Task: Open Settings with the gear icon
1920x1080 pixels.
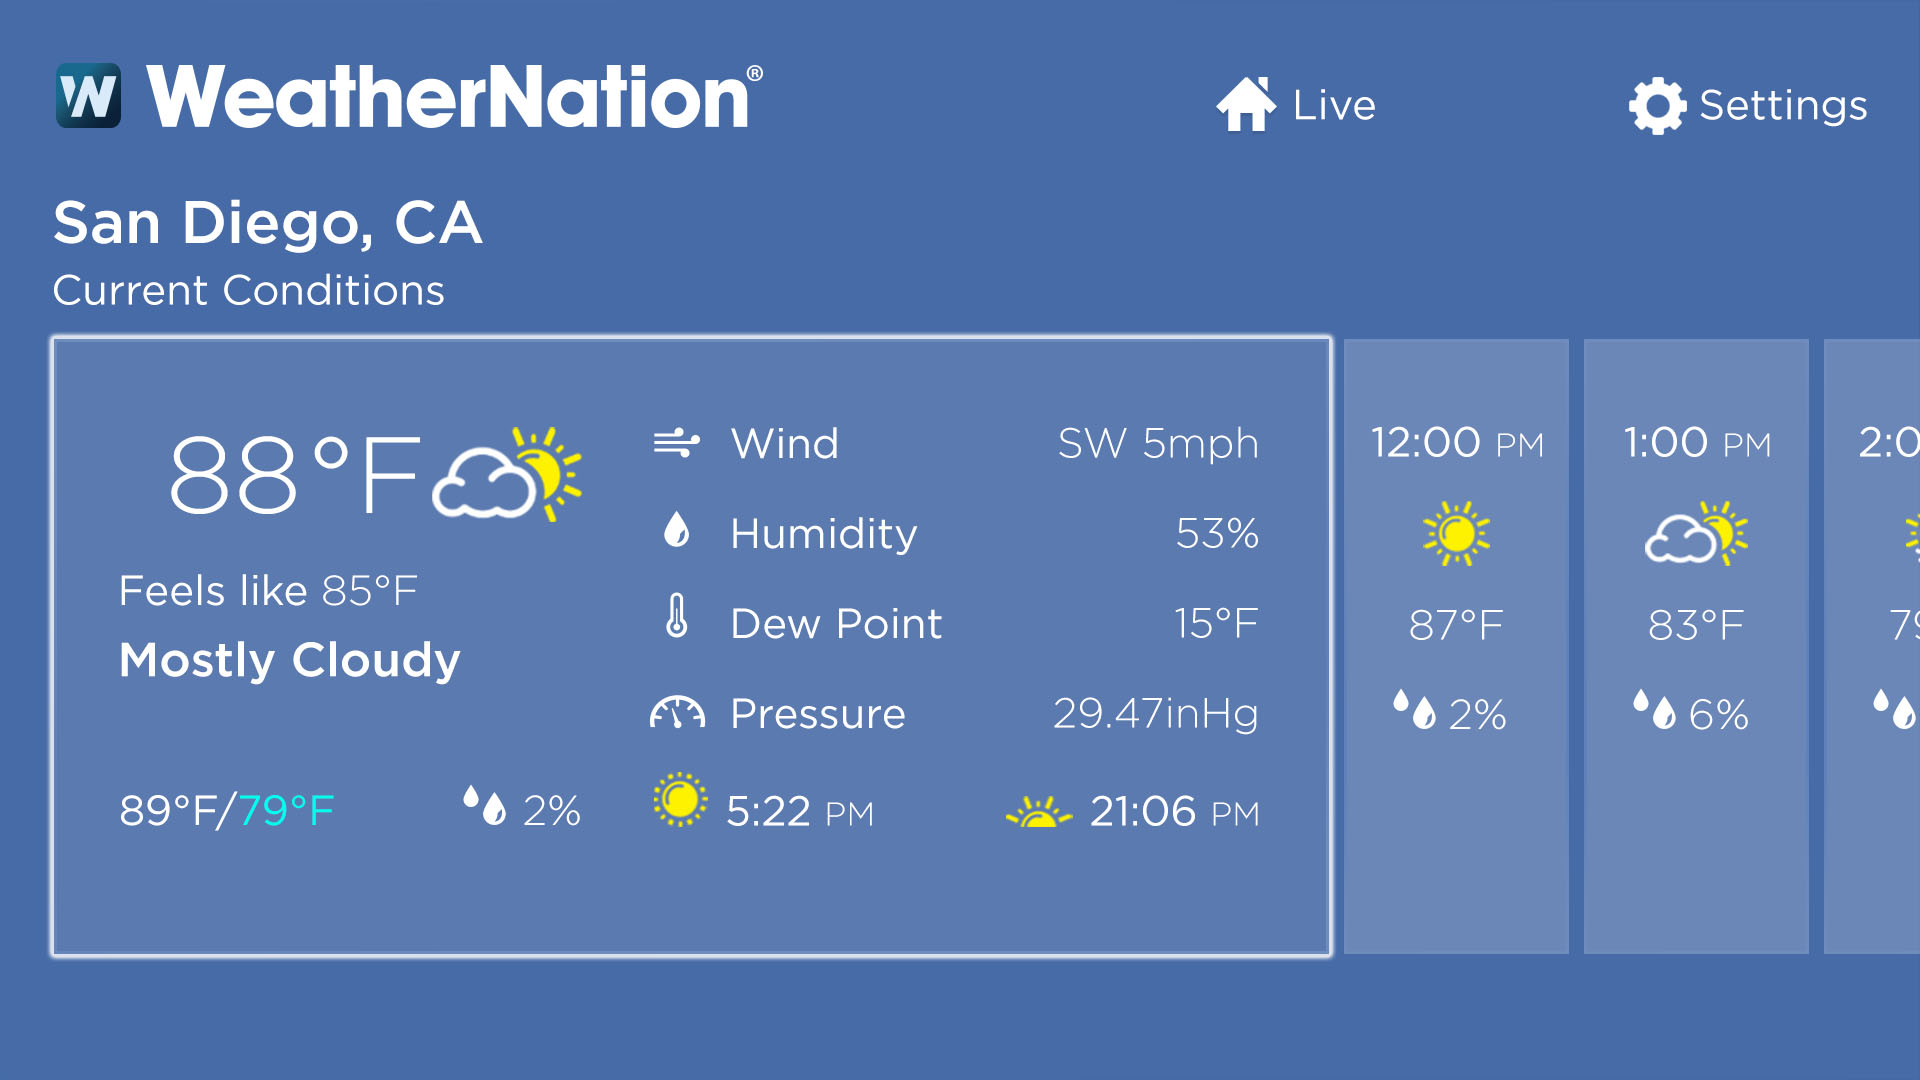Action: [x=1657, y=103]
